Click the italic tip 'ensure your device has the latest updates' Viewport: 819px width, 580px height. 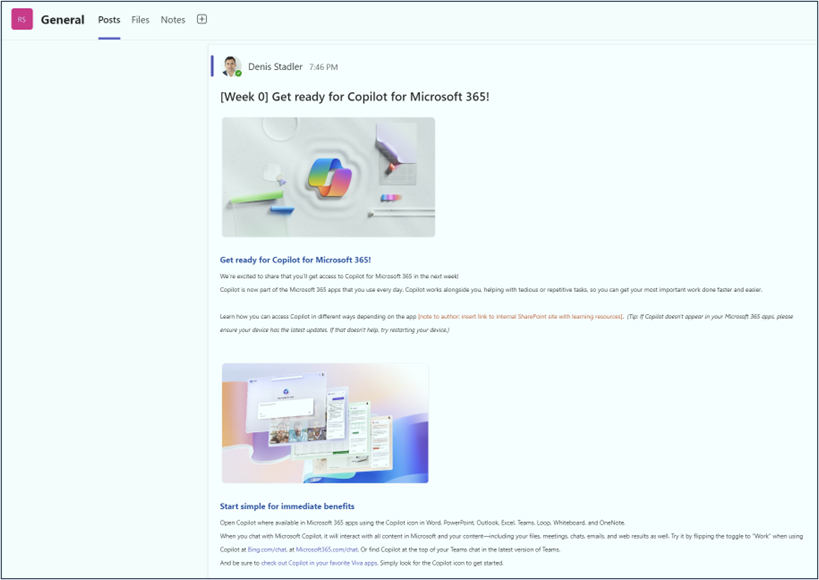(334, 330)
